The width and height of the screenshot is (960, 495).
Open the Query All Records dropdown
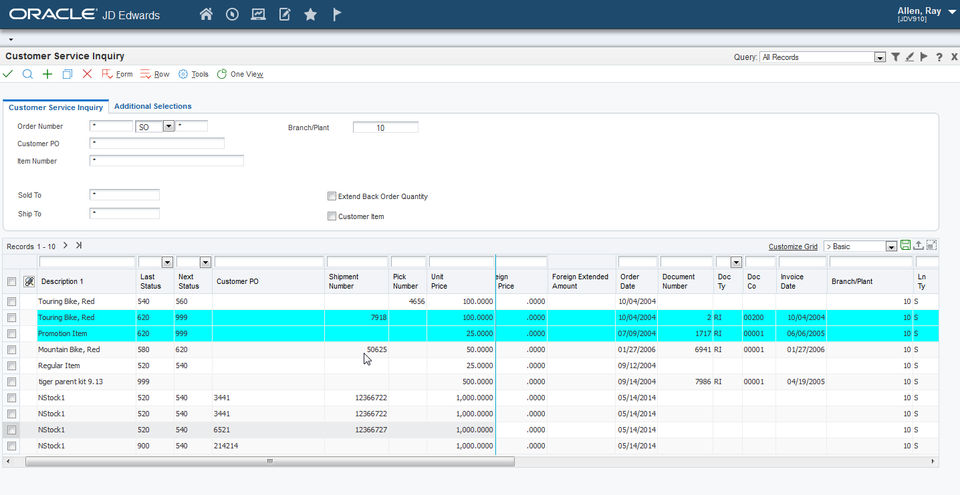(x=880, y=58)
